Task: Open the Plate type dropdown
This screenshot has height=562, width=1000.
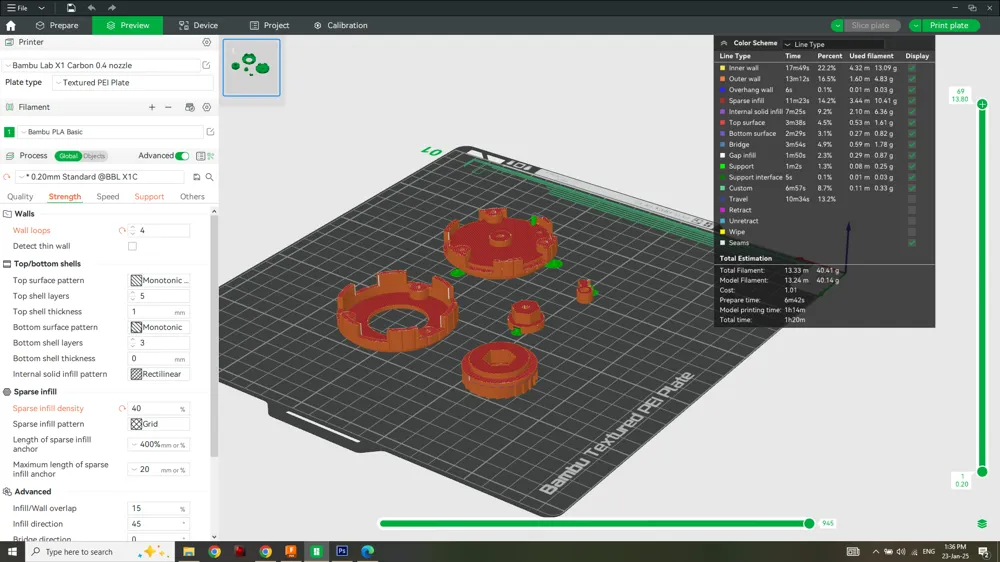Action: click(x=133, y=82)
